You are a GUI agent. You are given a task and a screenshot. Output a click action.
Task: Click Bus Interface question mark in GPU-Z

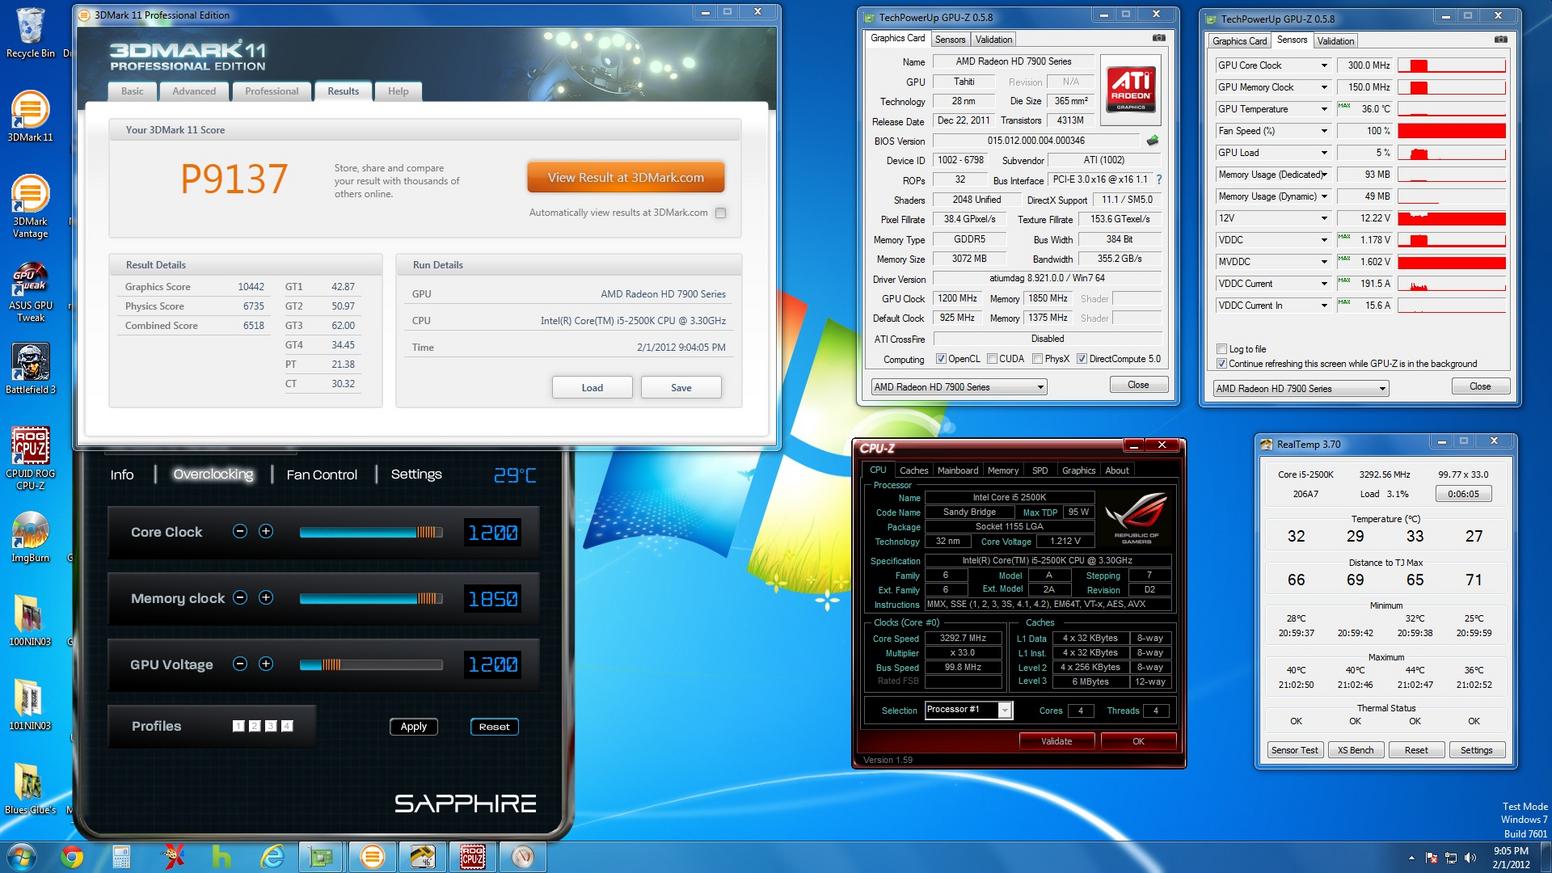click(x=1159, y=180)
